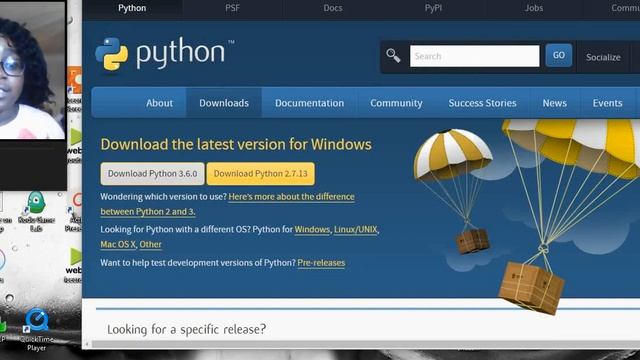Follow the Mac OS X link

pyautogui.click(x=118, y=244)
